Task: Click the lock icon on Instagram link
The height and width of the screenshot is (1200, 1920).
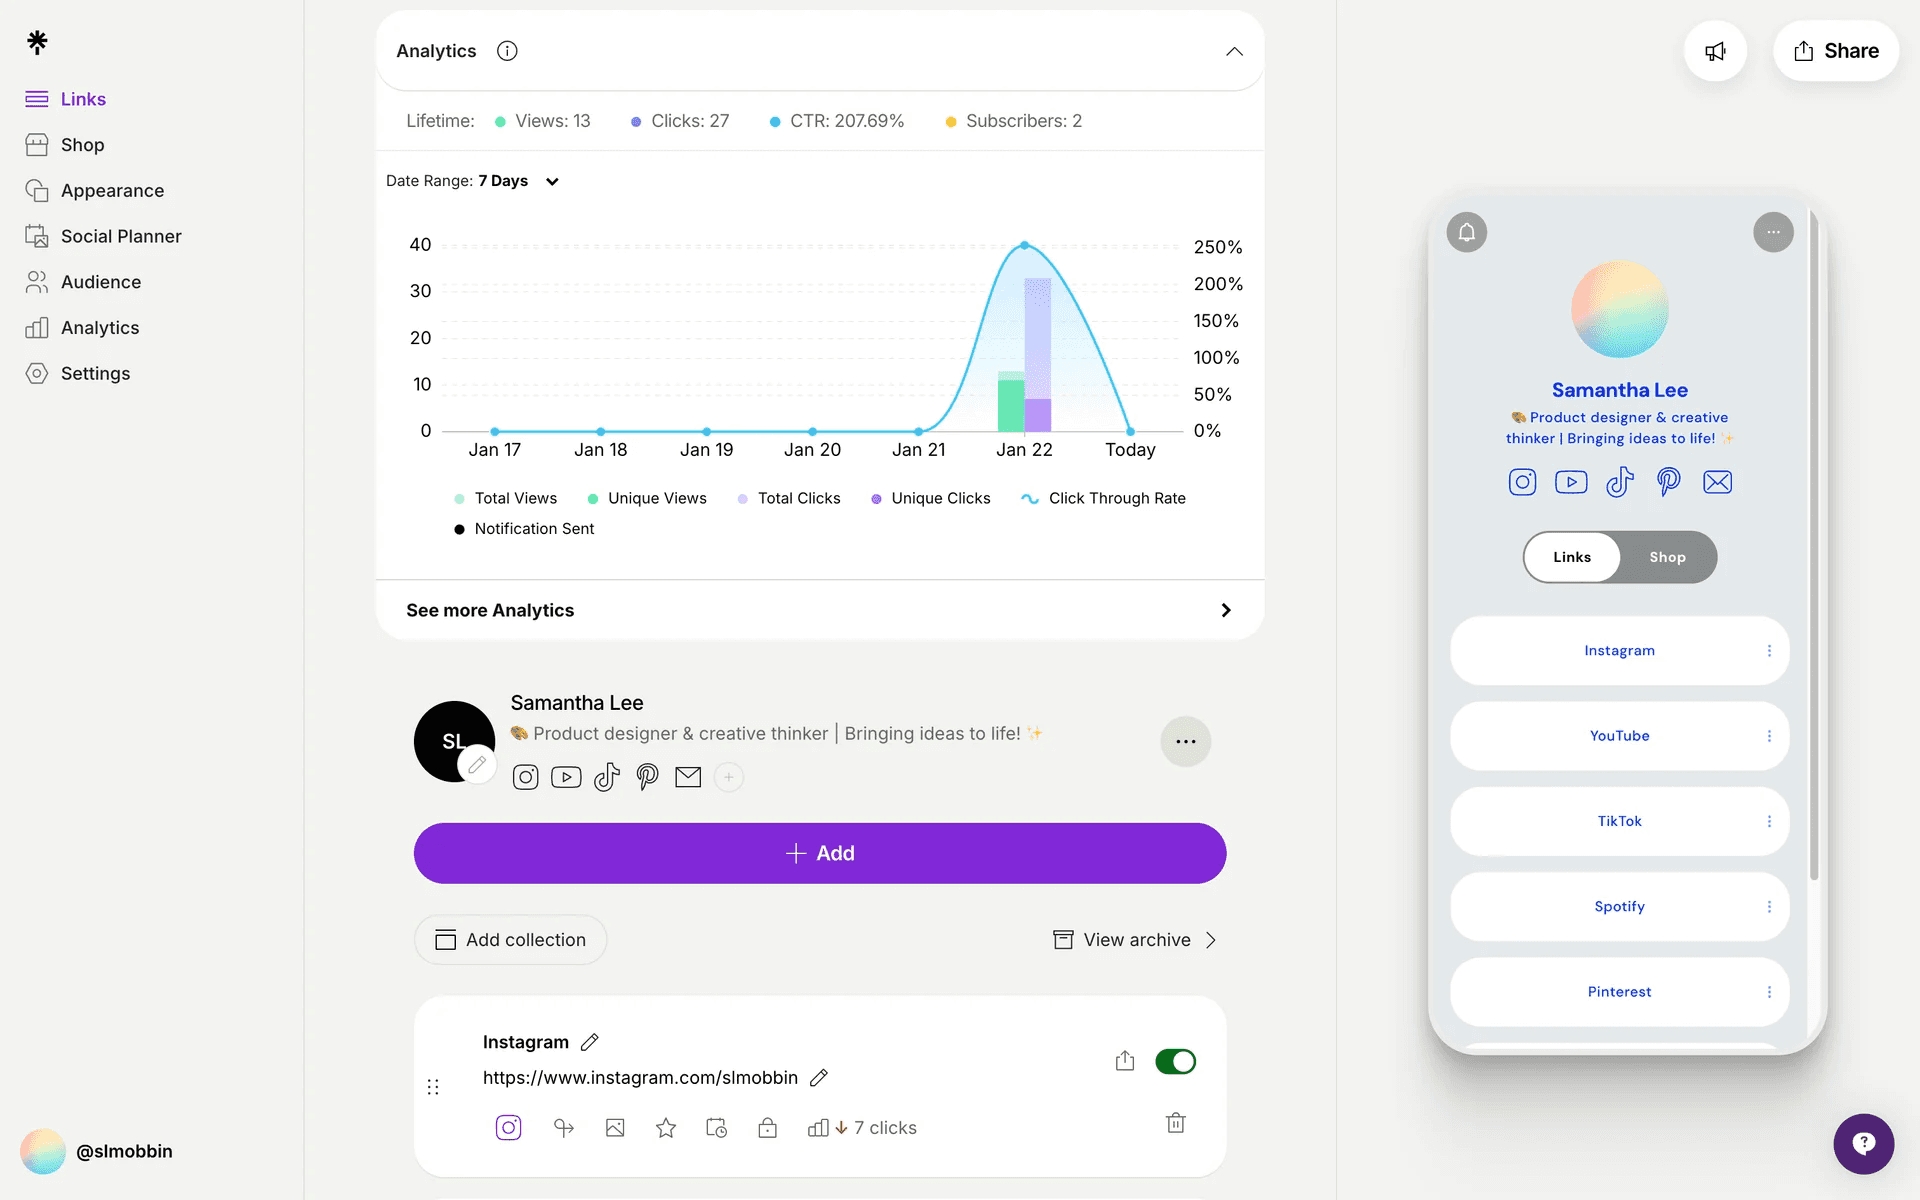Action: click(767, 1128)
